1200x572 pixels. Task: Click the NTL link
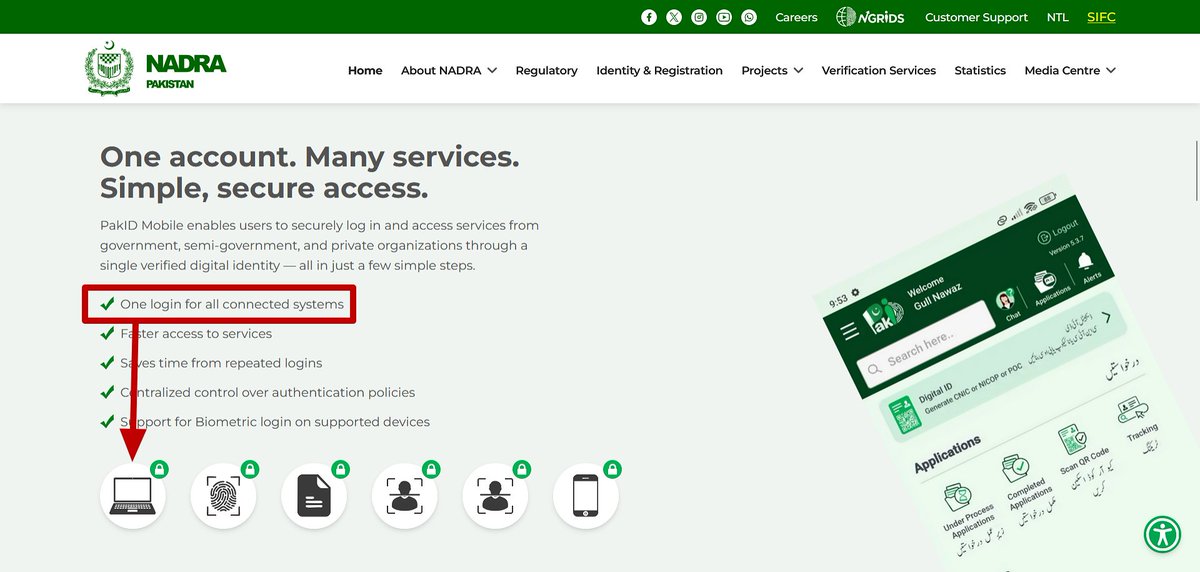tap(1058, 17)
